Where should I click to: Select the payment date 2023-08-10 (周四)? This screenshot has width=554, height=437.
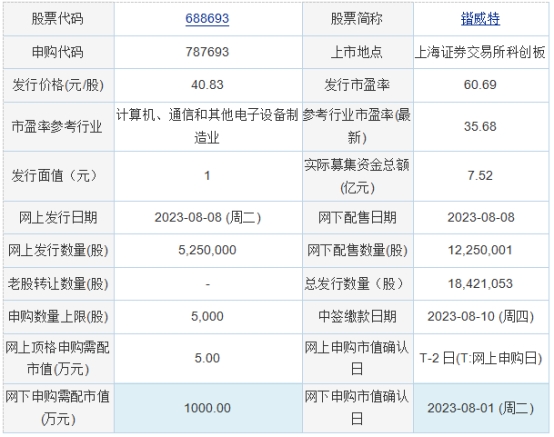tap(481, 316)
